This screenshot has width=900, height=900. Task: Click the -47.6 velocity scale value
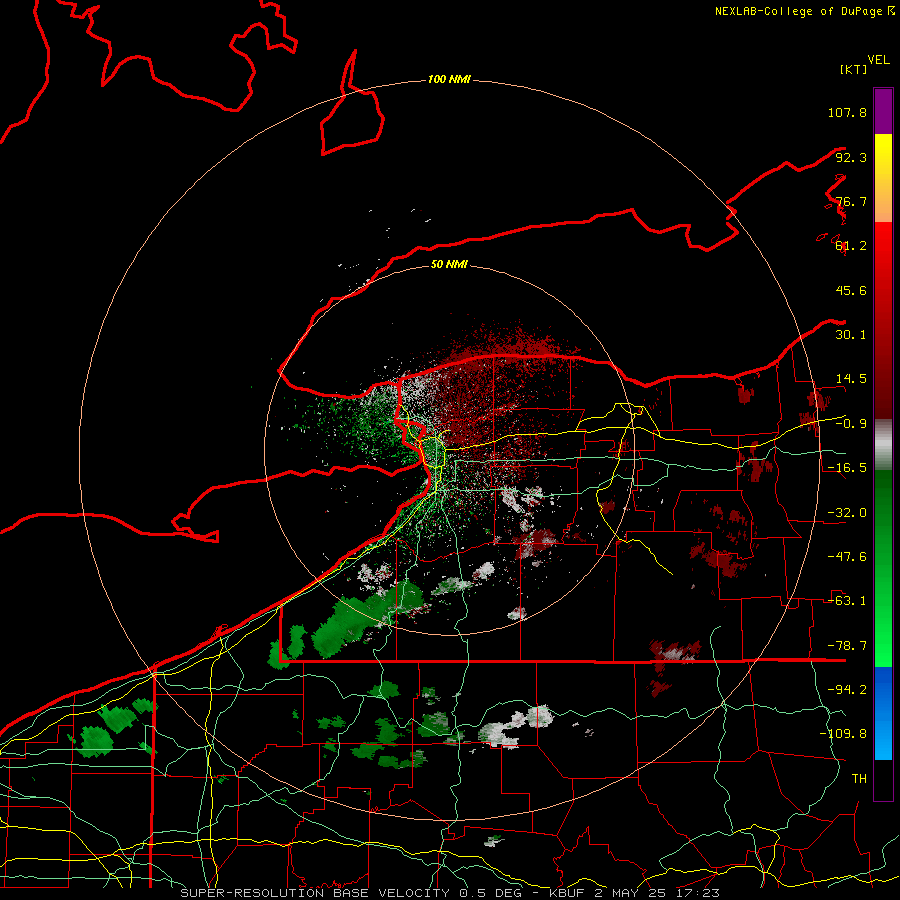(847, 557)
